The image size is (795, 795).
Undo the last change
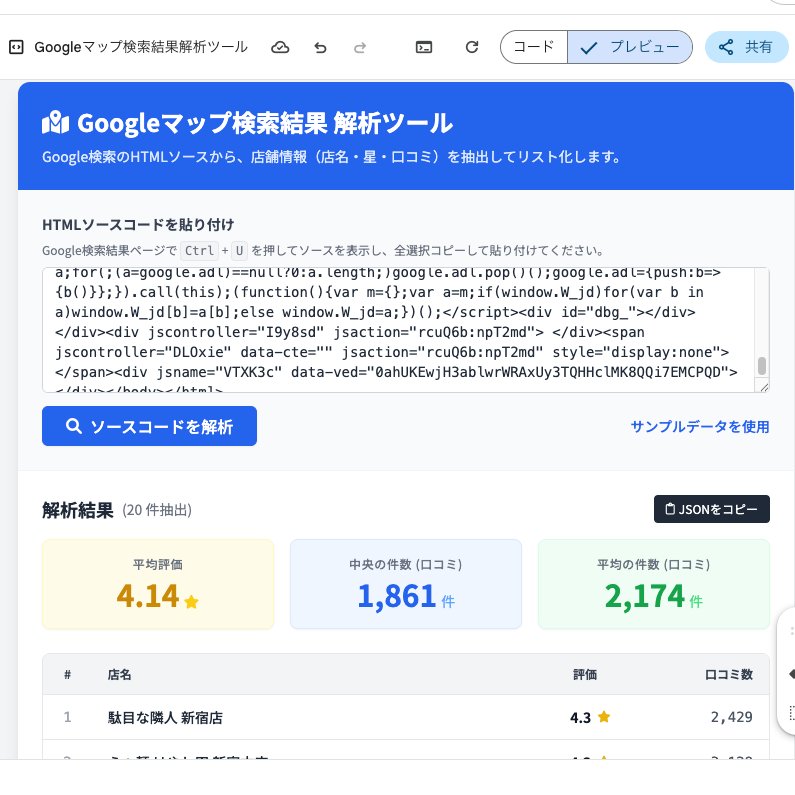click(320, 48)
